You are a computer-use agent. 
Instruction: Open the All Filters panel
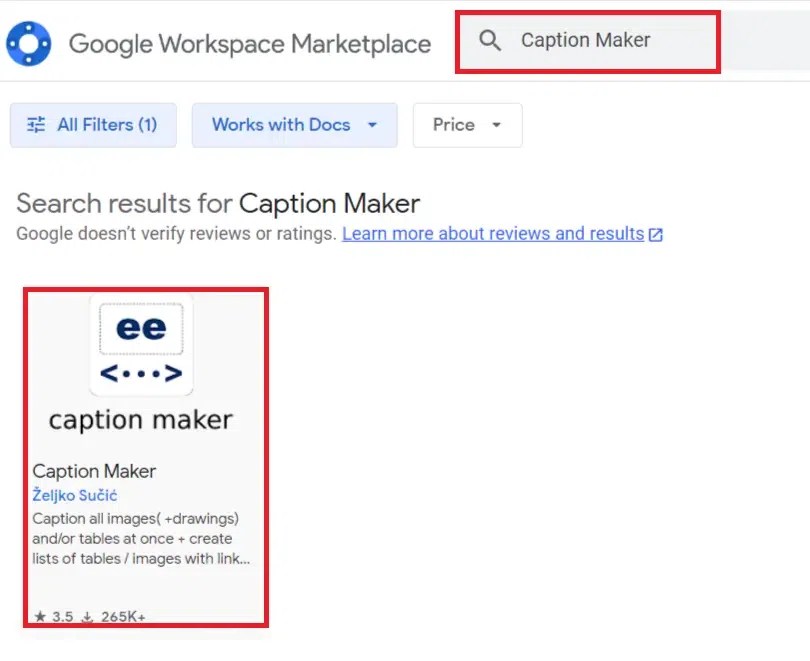(92, 124)
